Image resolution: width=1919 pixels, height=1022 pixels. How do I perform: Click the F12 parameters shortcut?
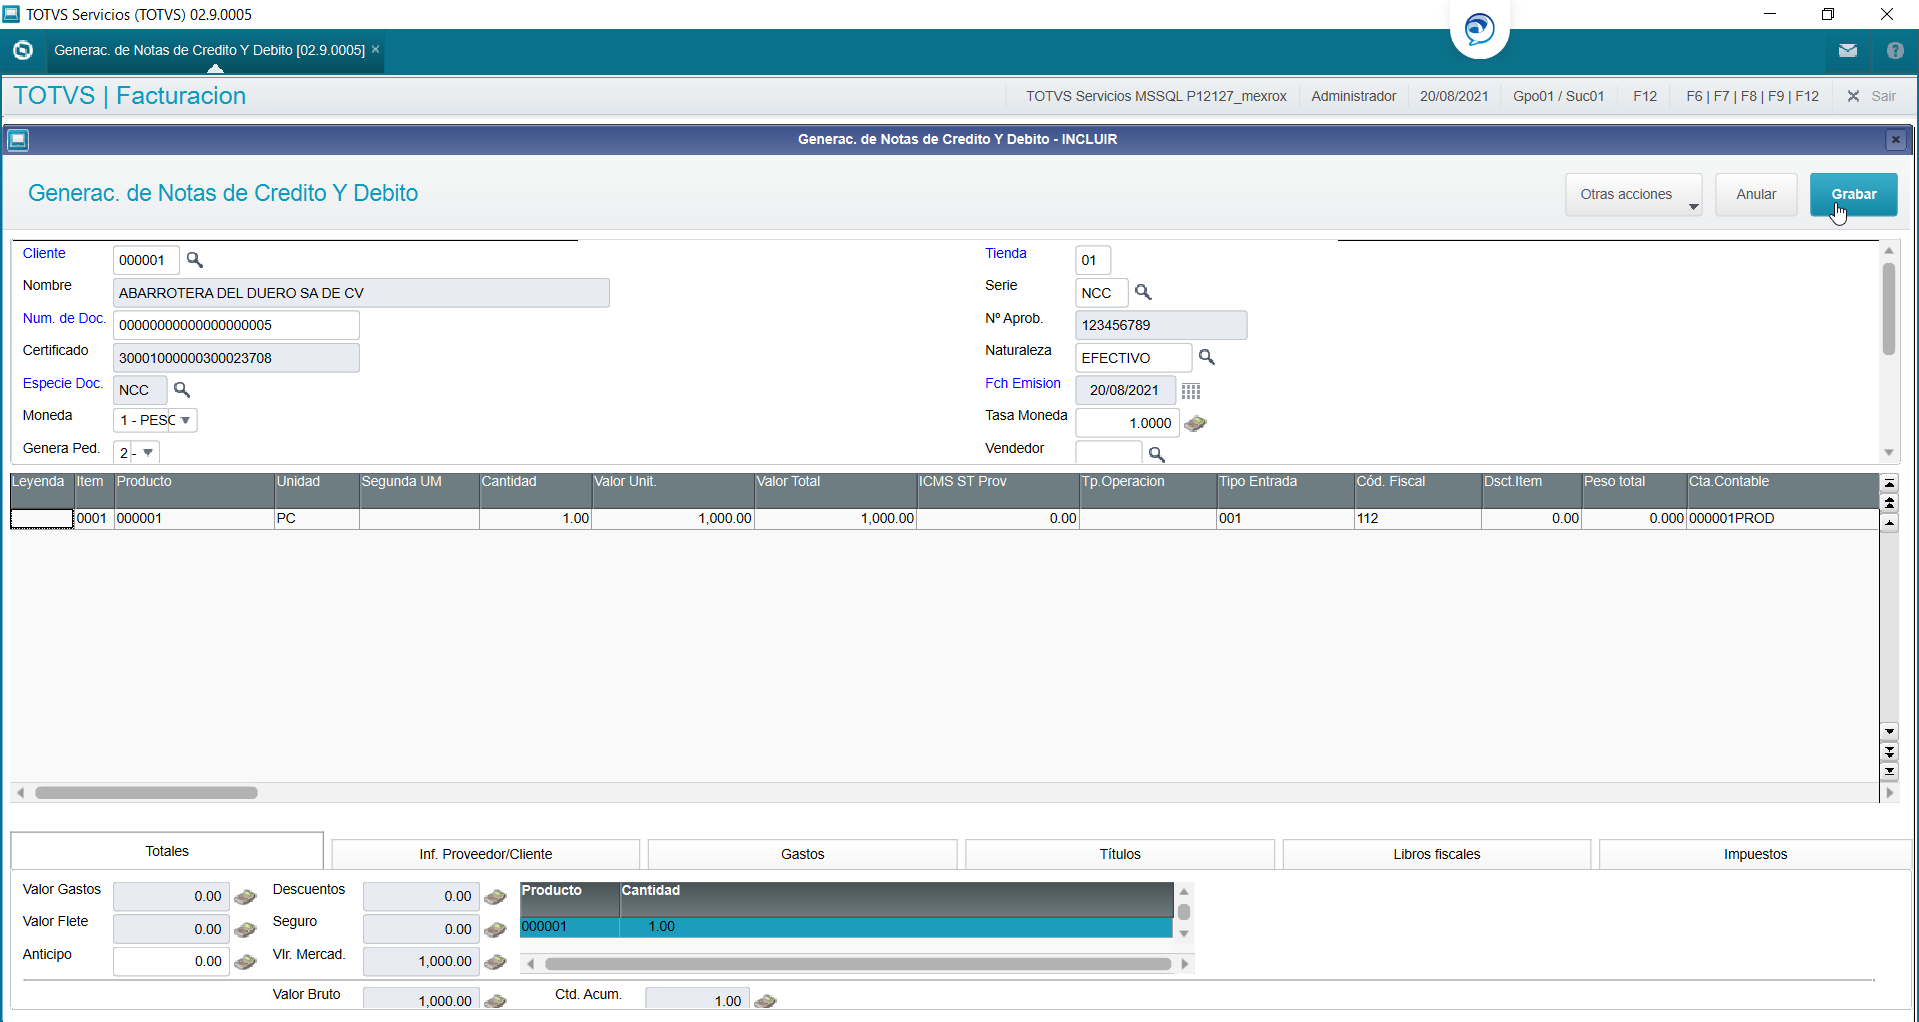(1644, 96)
